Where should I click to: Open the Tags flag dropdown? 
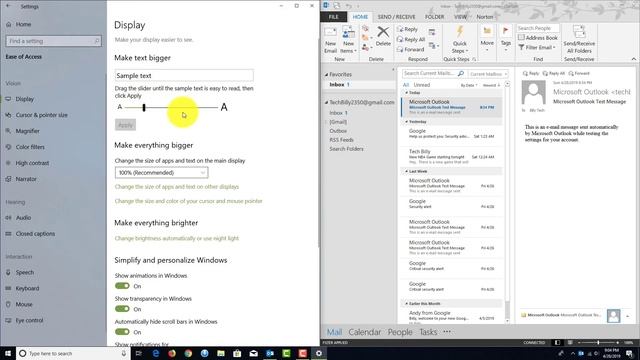tap(506, 39)
